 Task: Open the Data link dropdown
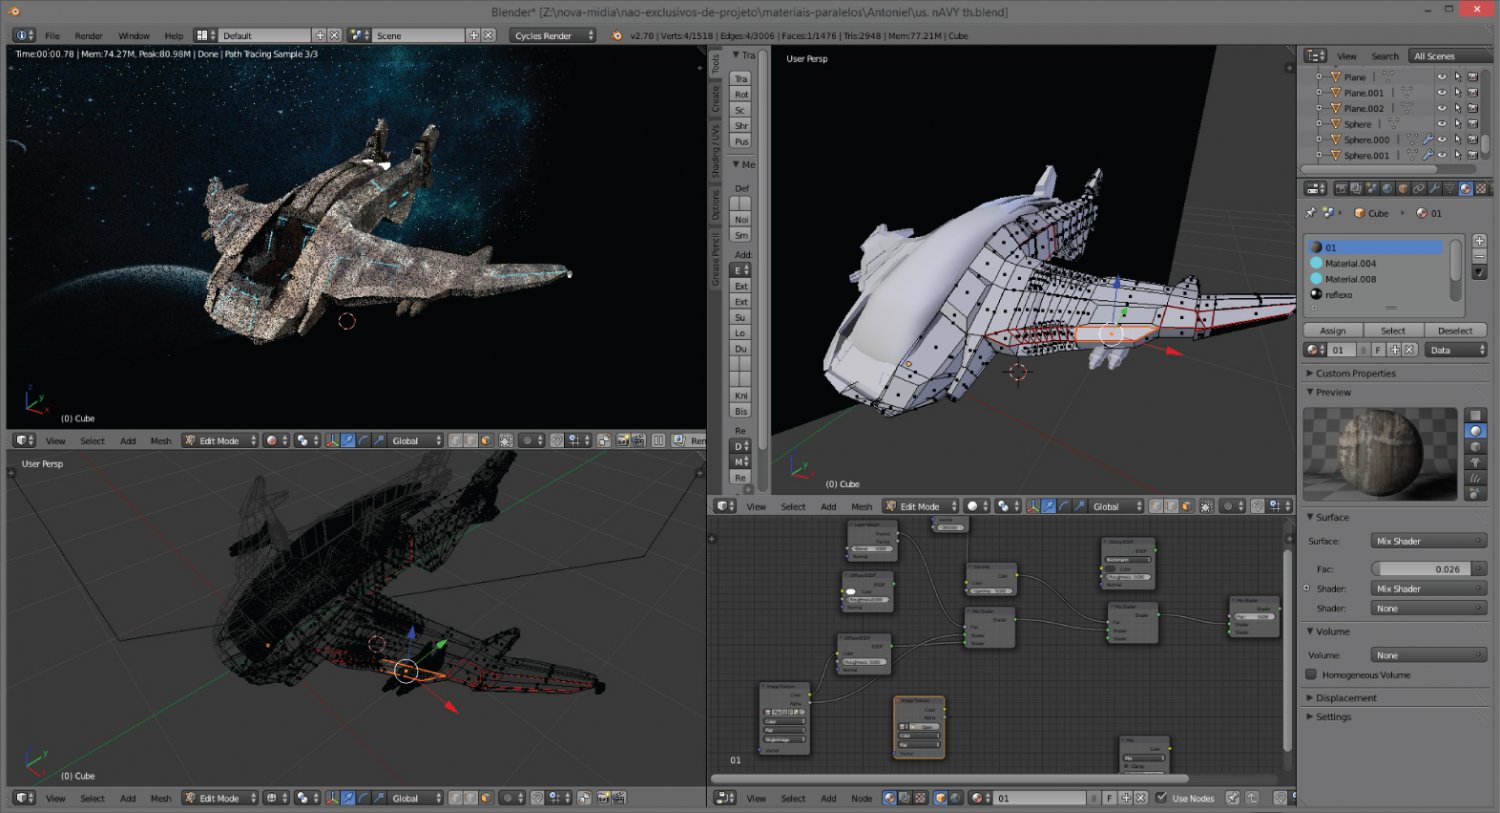pos(1456,350)
